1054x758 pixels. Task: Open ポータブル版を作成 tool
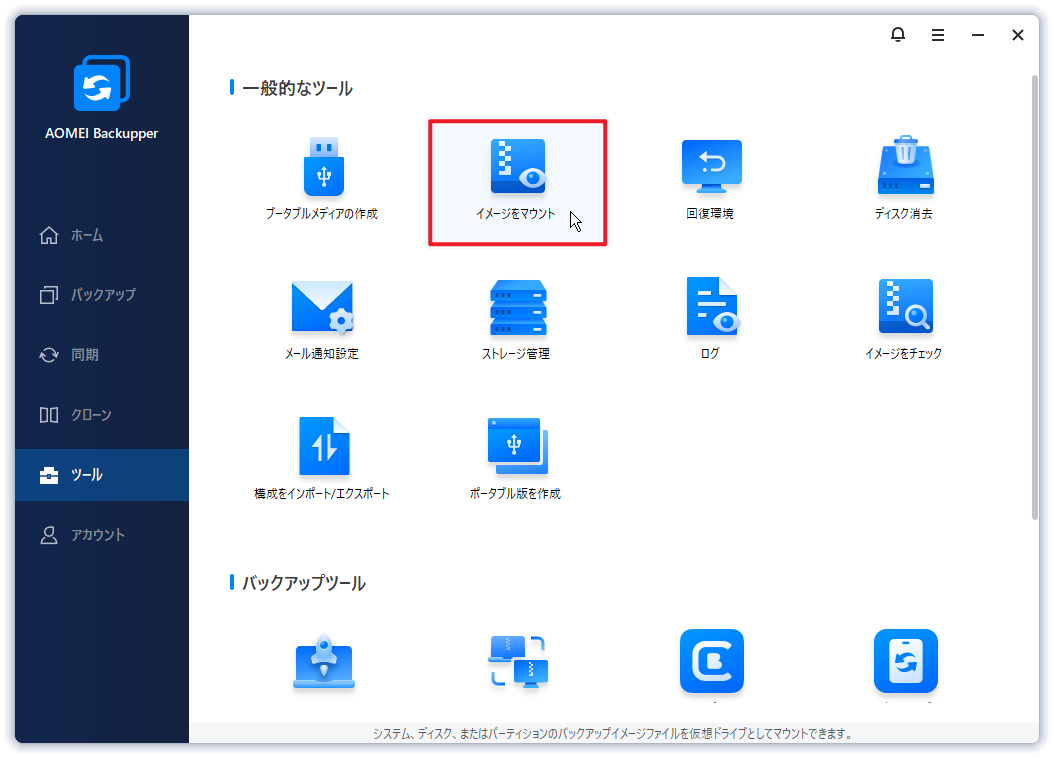[x=516, y=459]
